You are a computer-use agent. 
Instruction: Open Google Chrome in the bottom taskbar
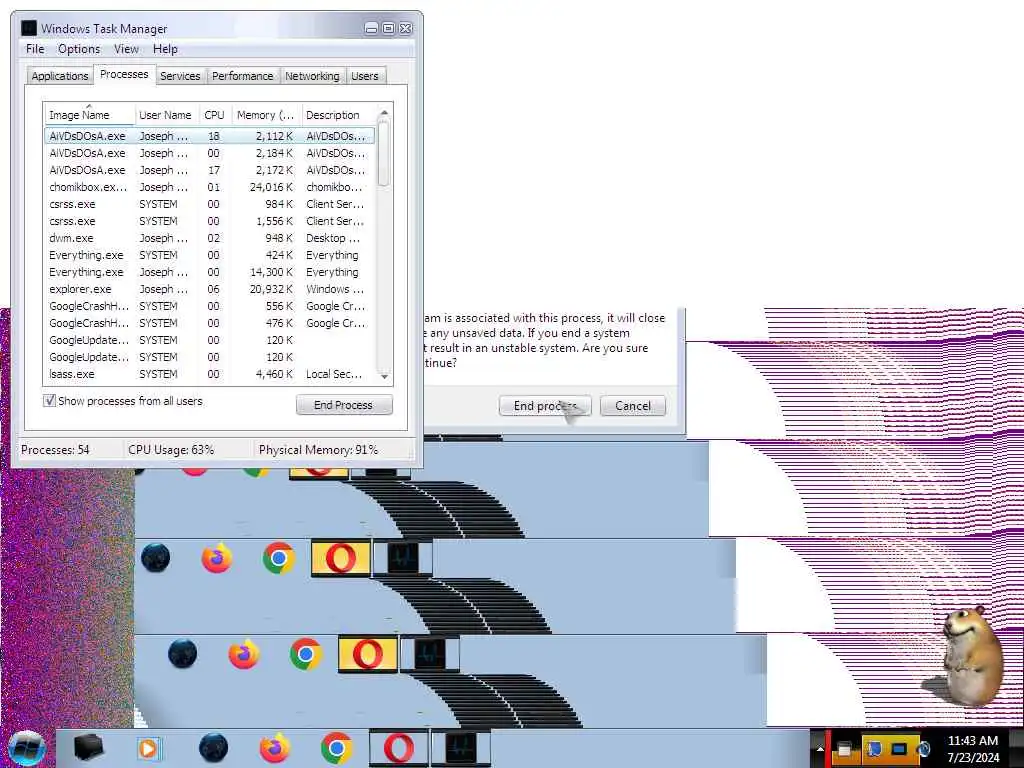[336, 748]
